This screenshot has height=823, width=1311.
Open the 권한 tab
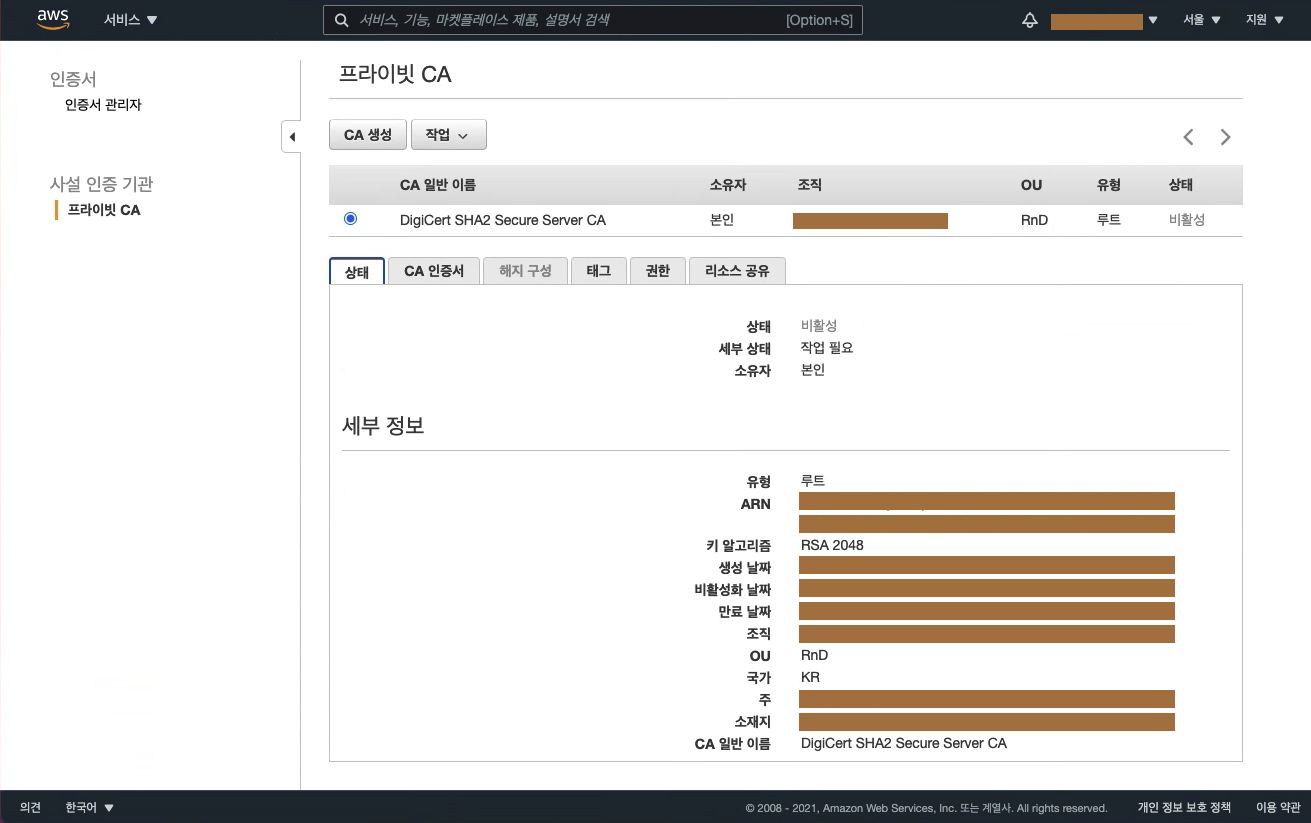point(658,271)
